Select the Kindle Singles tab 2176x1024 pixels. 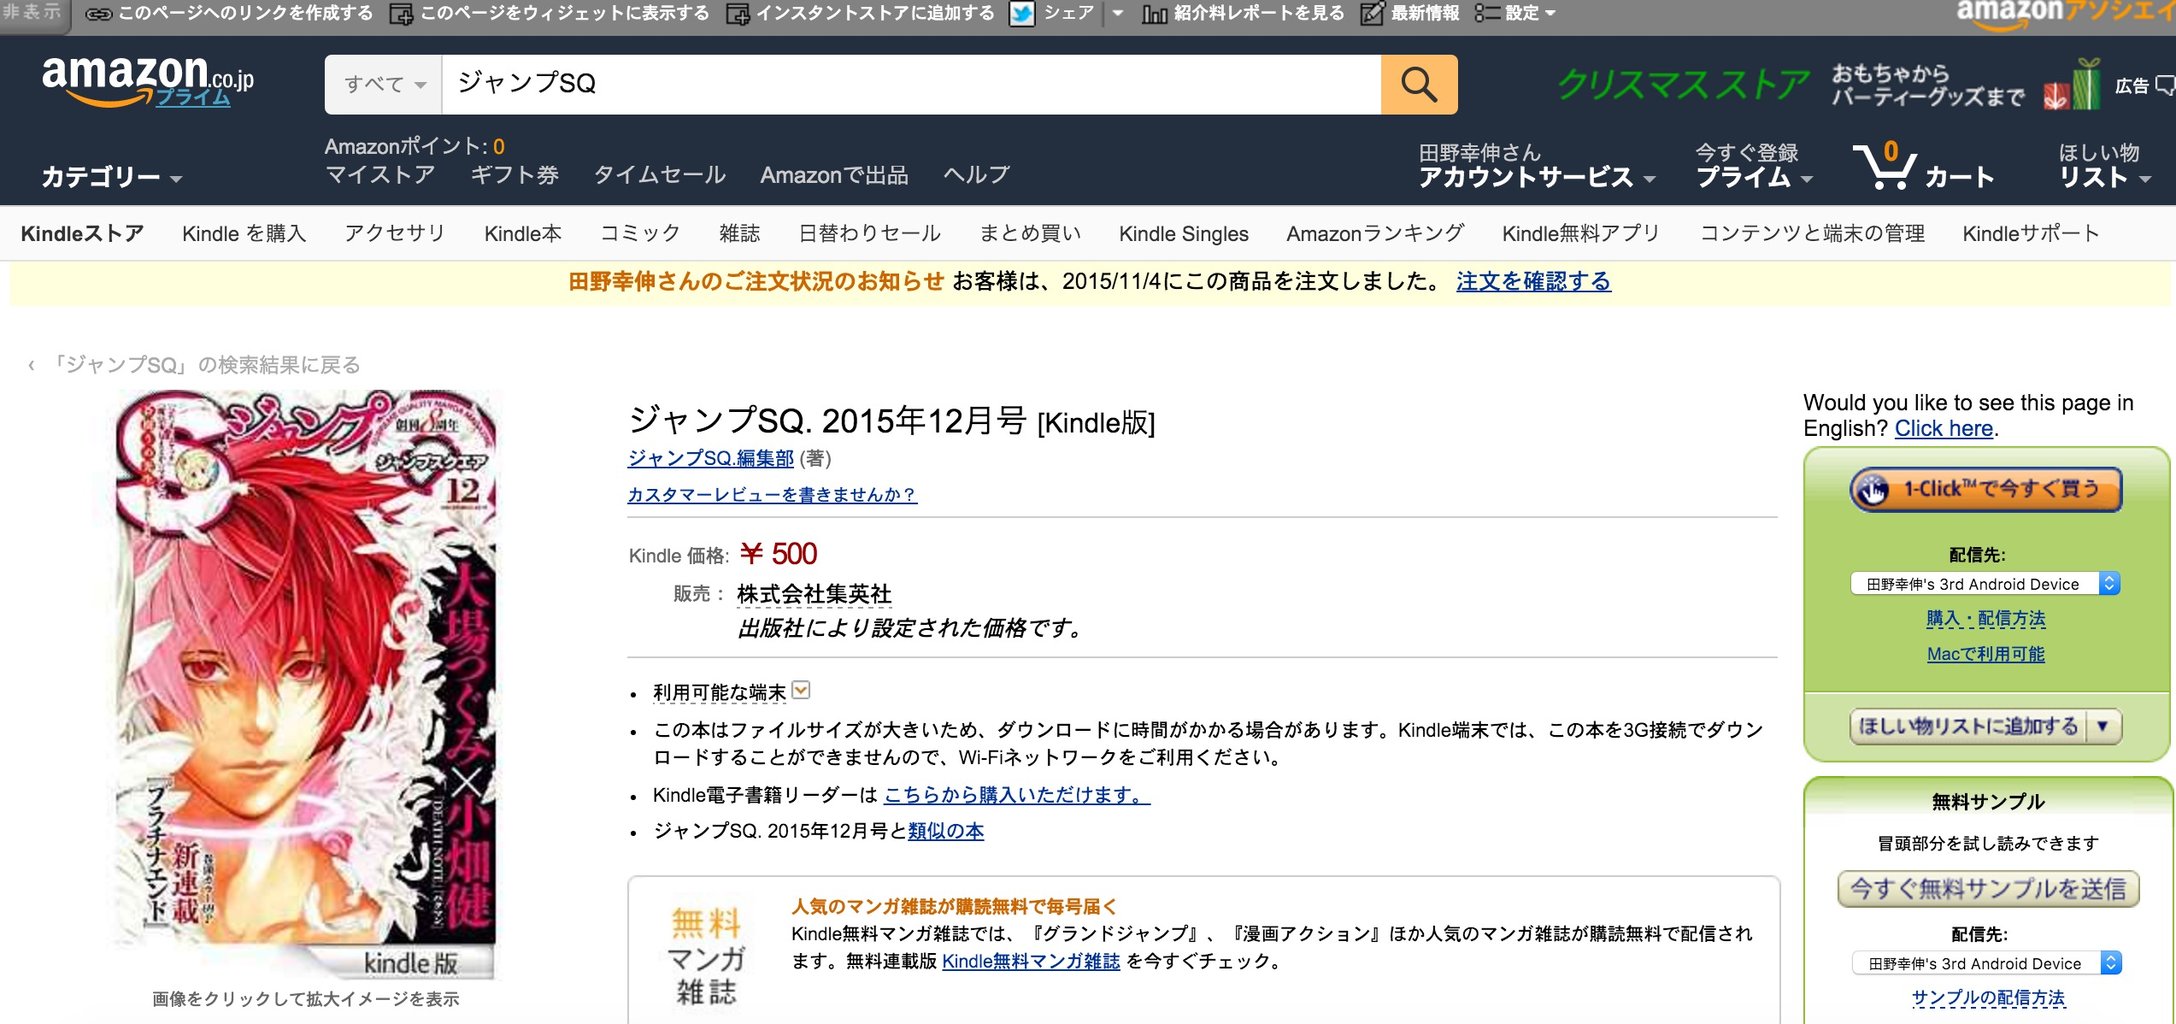click(1184, 234)
